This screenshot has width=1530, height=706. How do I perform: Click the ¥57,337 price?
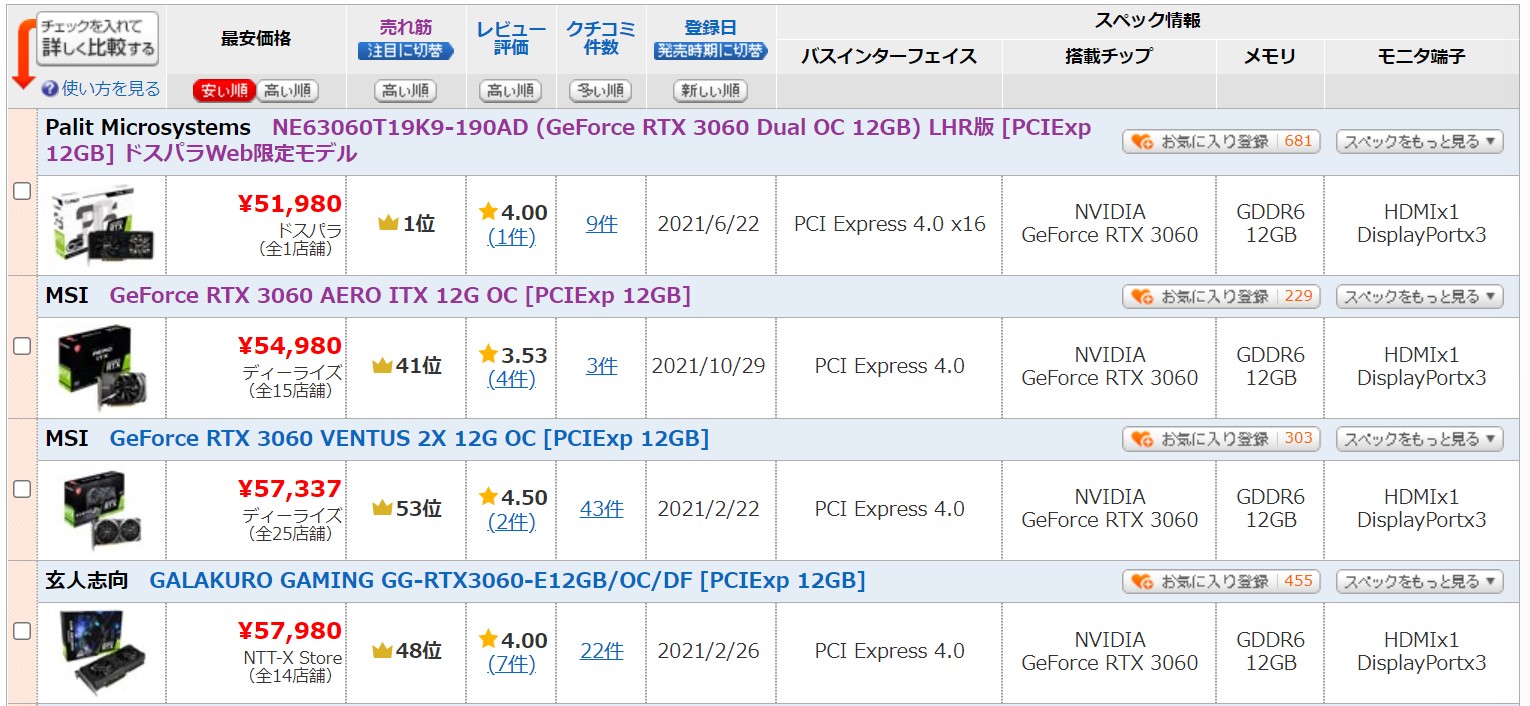point(290,489)
